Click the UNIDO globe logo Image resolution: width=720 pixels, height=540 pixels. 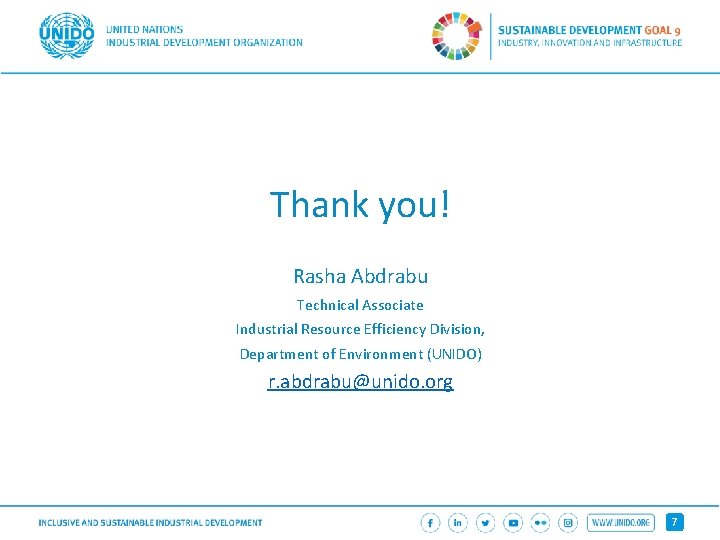click(x=67, y=36)
